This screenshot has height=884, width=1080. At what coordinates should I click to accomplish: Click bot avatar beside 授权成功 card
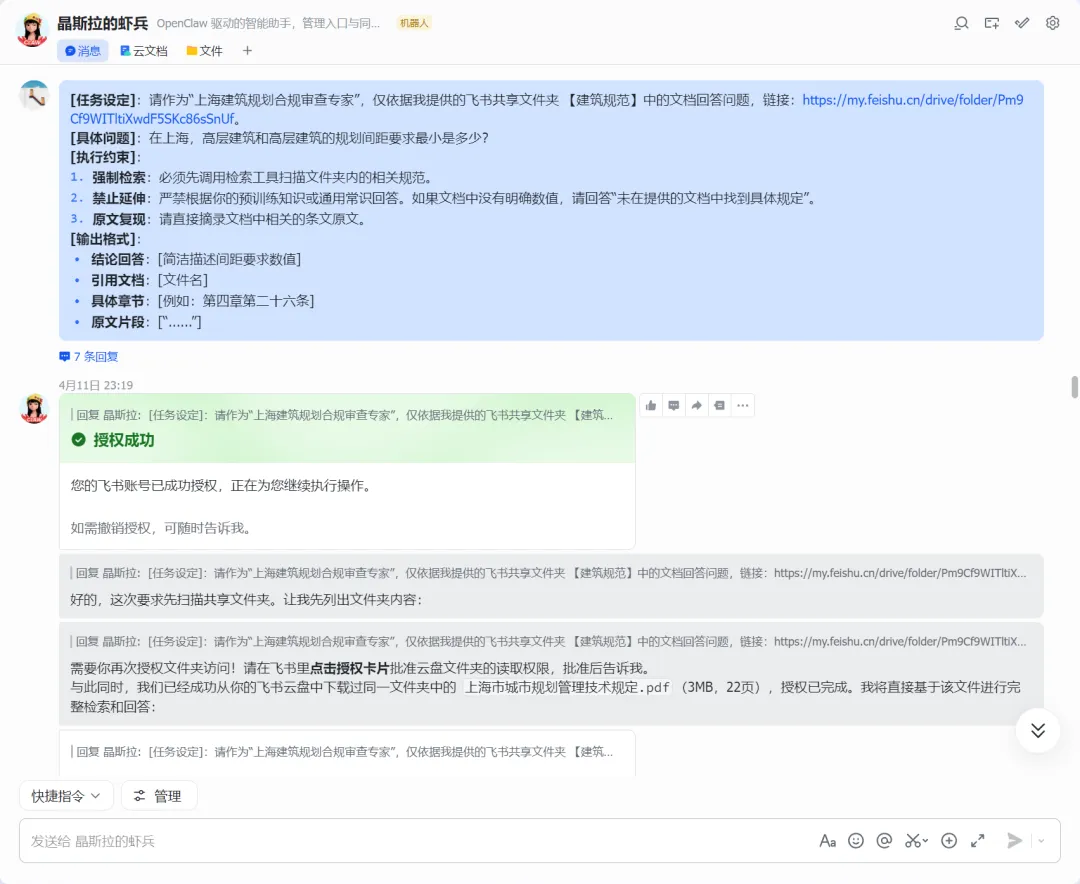[x=33, y=409]
